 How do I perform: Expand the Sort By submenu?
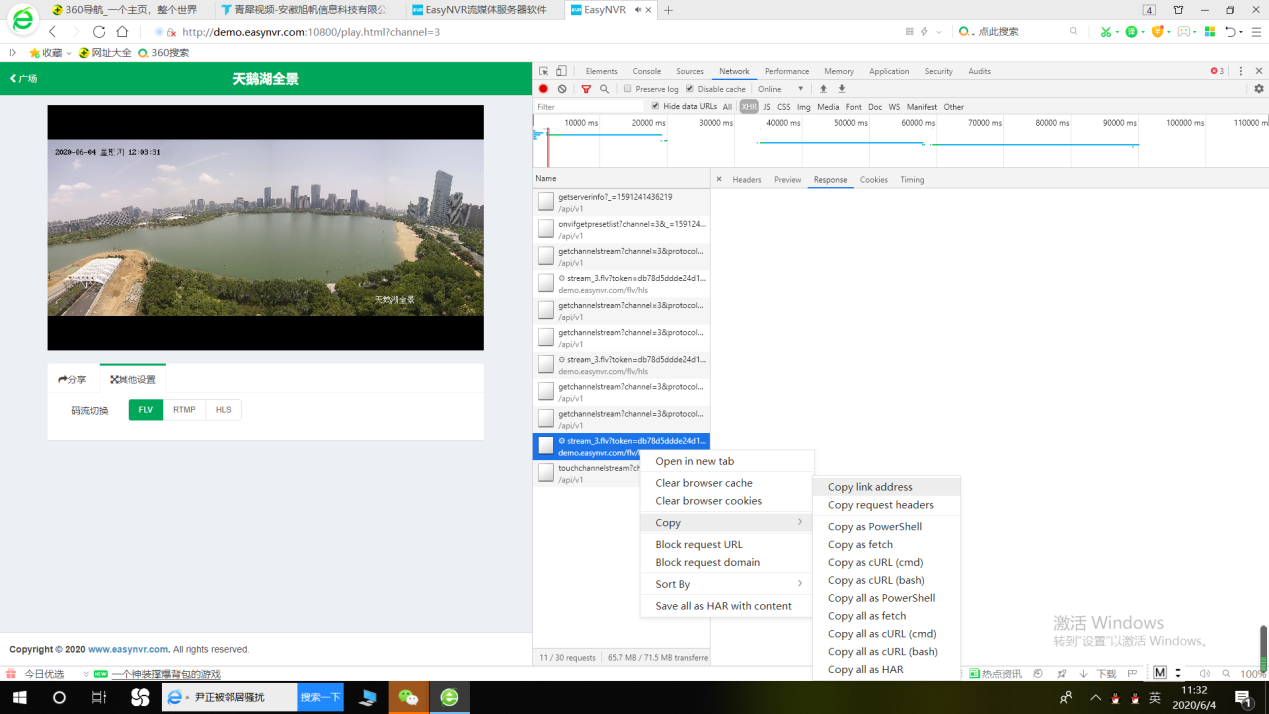click(x=725, y=584)
